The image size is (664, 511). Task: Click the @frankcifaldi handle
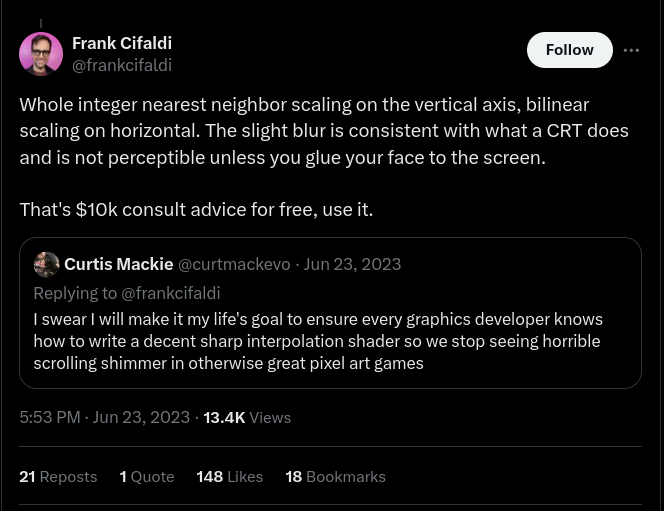(122, 65)
